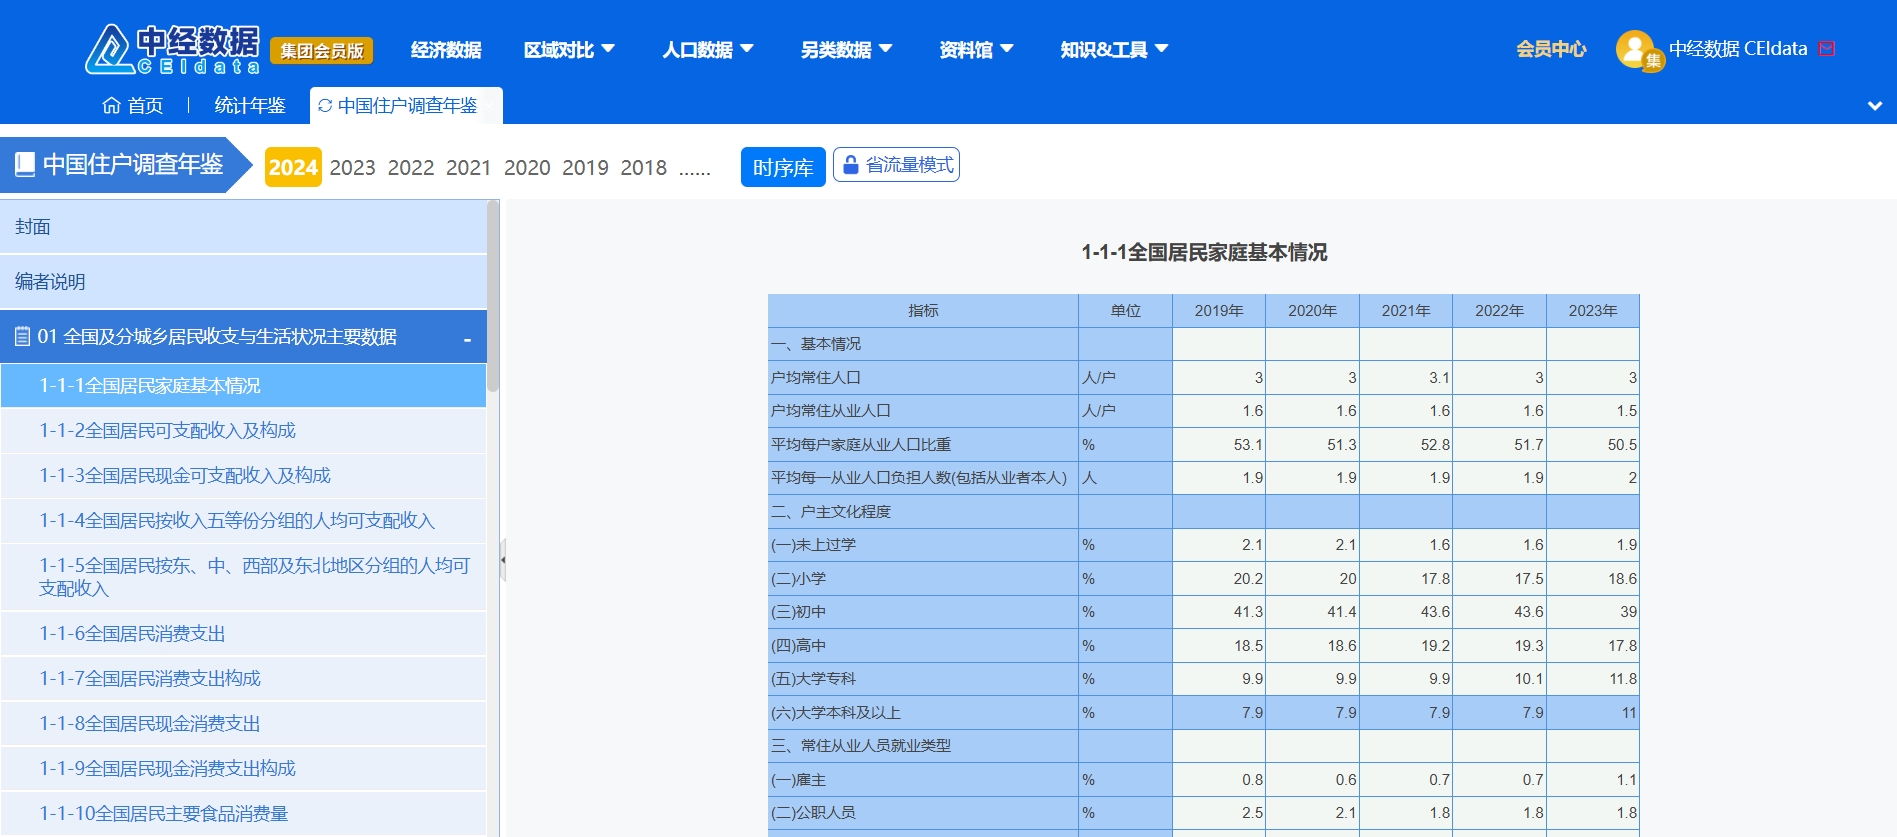The height and width of the screenshot is (837, 1897).
Task: Click the 集团会员版 badge
Action: 321,50
